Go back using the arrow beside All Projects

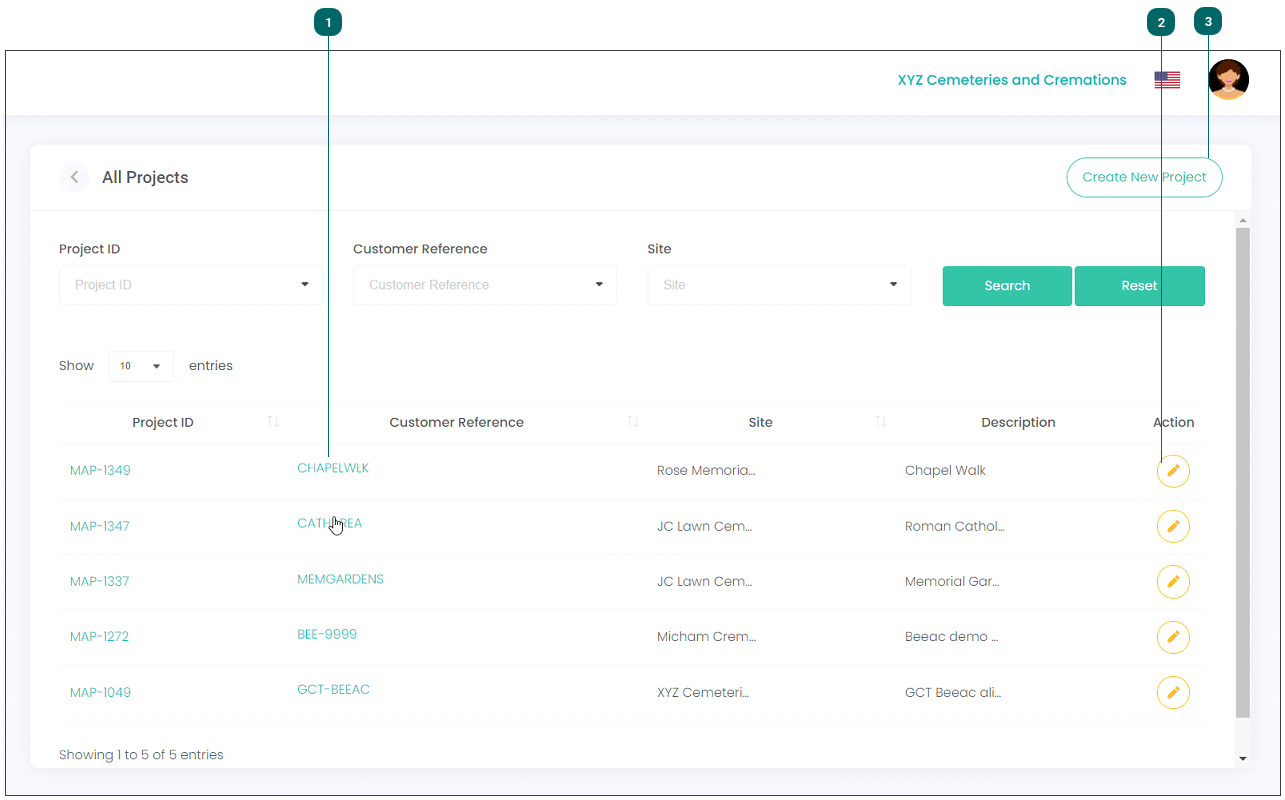pos(74,177)
